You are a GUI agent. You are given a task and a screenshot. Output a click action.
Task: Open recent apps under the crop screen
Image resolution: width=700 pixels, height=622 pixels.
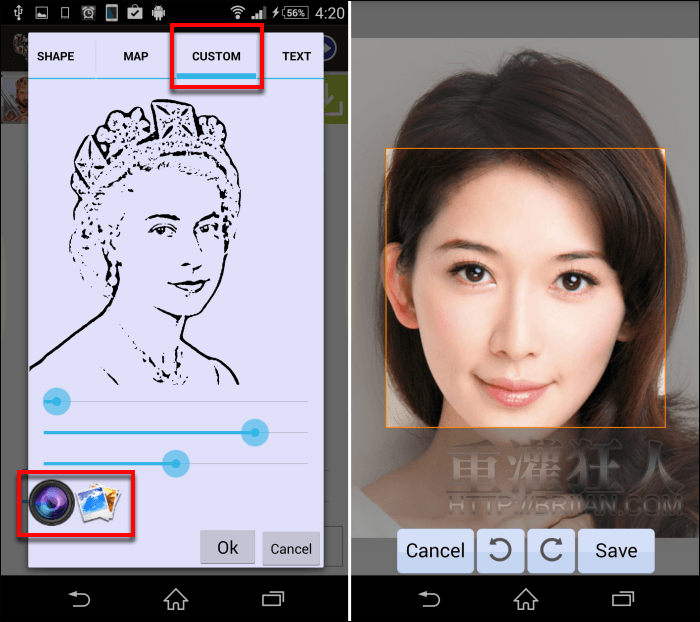click(623, 599)
